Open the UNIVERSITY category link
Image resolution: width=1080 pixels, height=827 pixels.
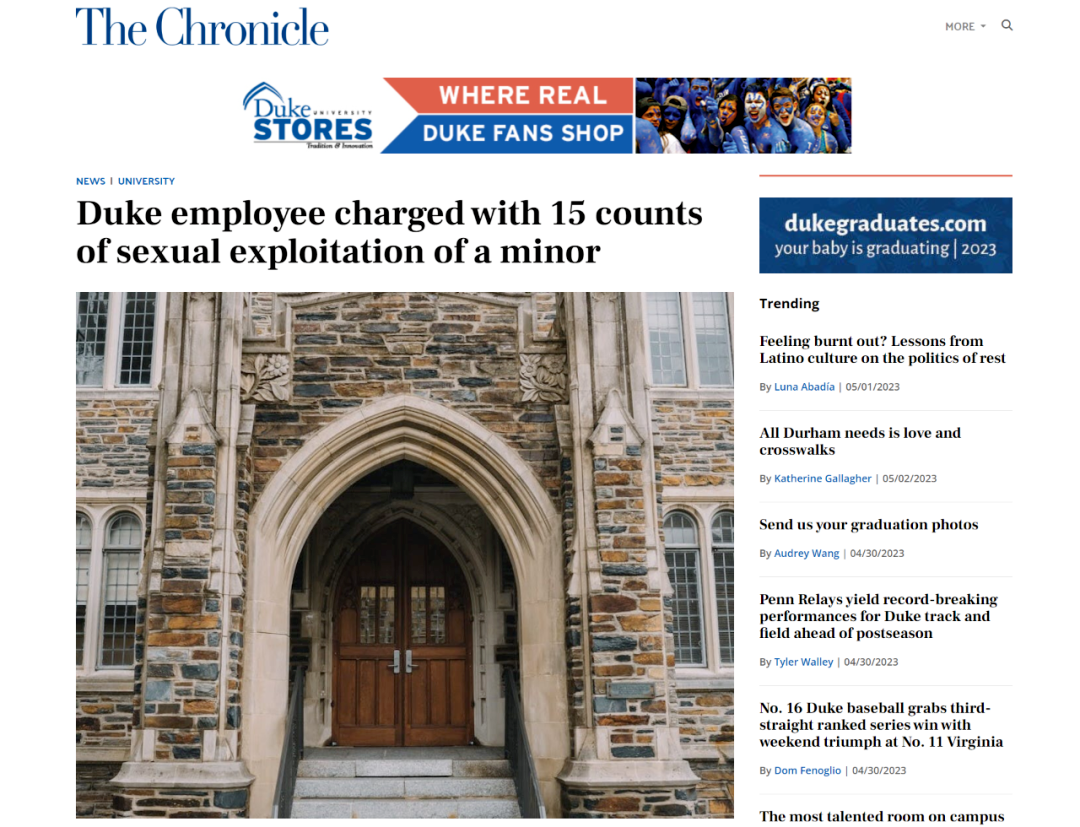(146, 181)
